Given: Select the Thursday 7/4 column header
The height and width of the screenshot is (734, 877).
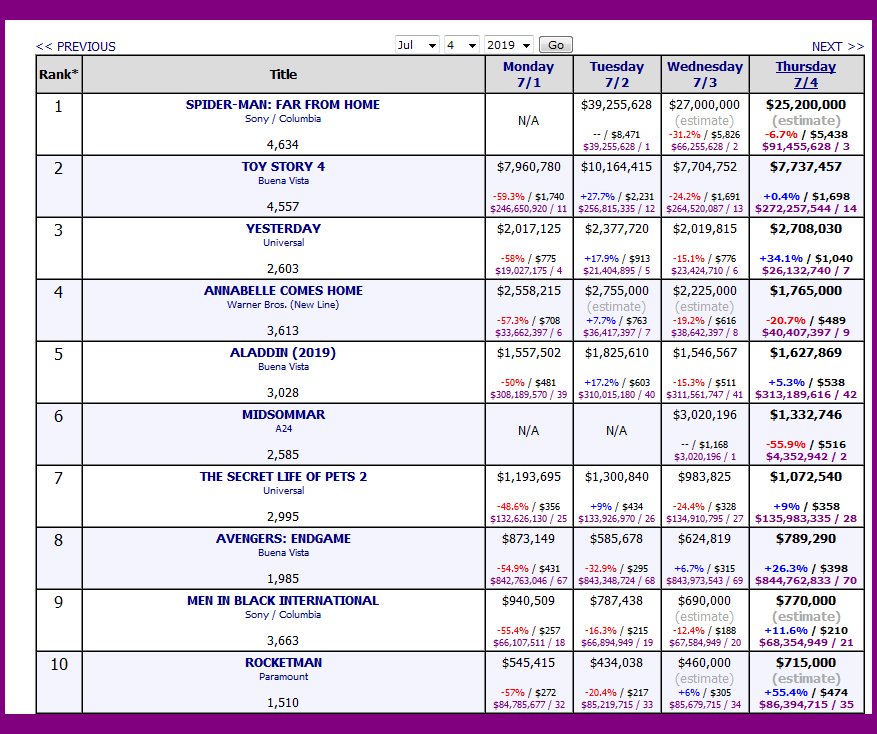Looking at the screenshot, I should click(805, 74).
